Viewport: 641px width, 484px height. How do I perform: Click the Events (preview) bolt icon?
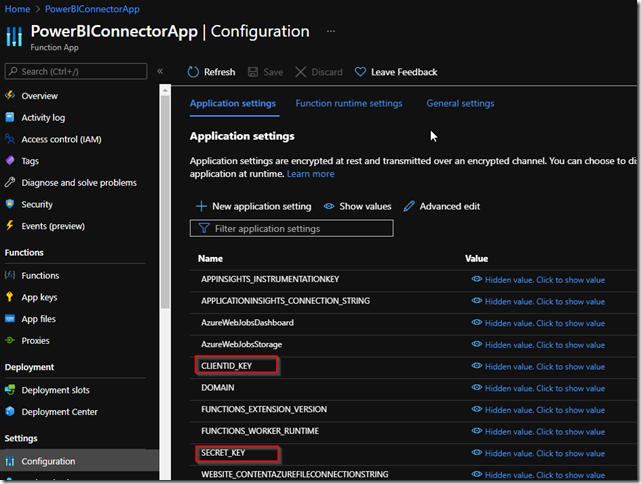[x=10, y=226]
